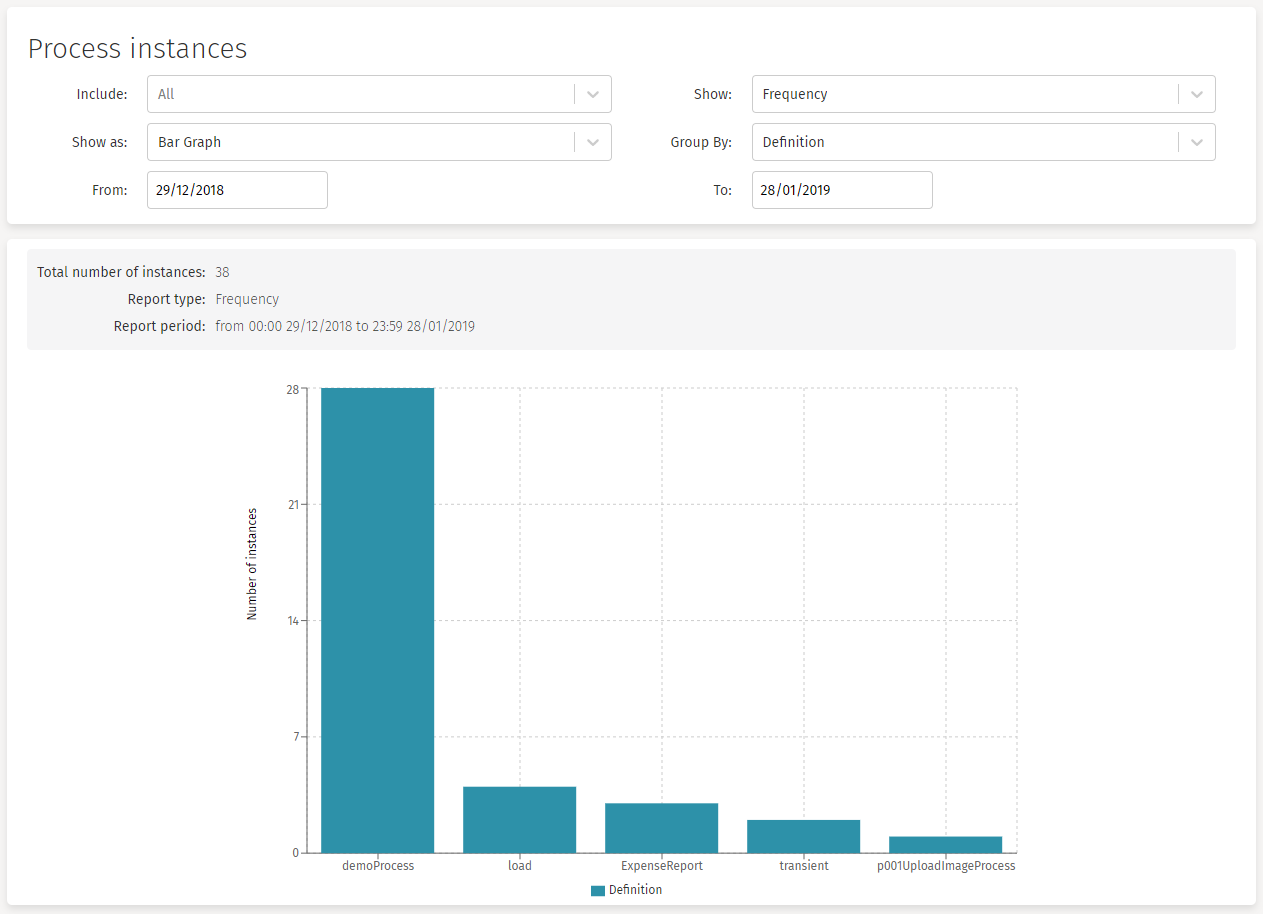Toggle the Definition legend below the chart
Screen dimensions: 1263x914
pyautogui.click(x=626, y=889)
